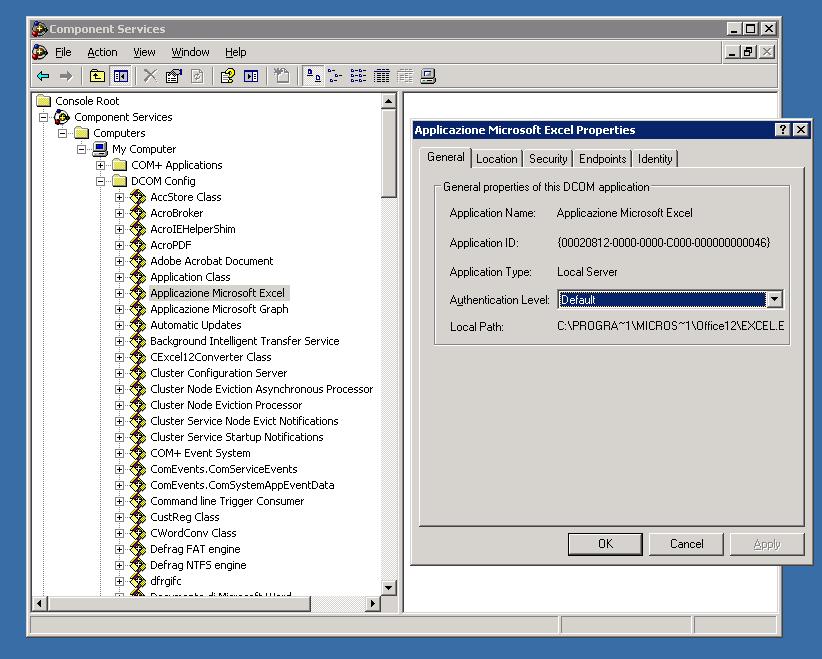
Task: Select Adobe Acrobat Document tree item
Action: click(211, 261)
